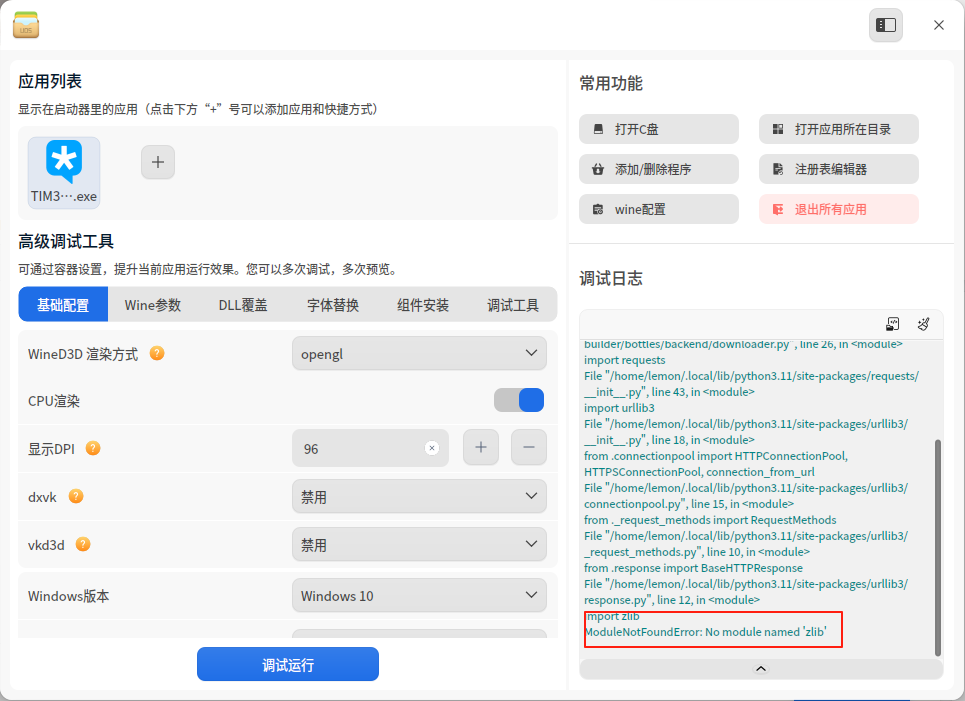
Task: Decrease the display DPI with minus button
Action: coord(529,447)
